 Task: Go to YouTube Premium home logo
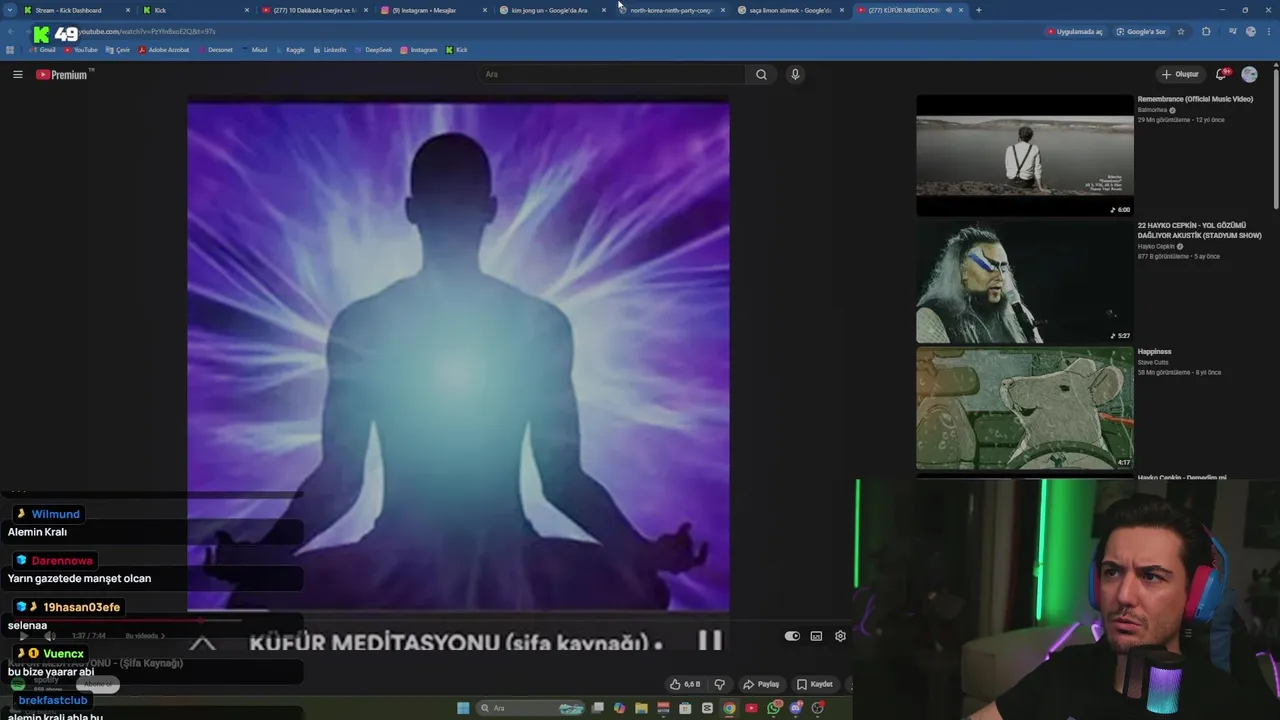(x=62, y=74)
